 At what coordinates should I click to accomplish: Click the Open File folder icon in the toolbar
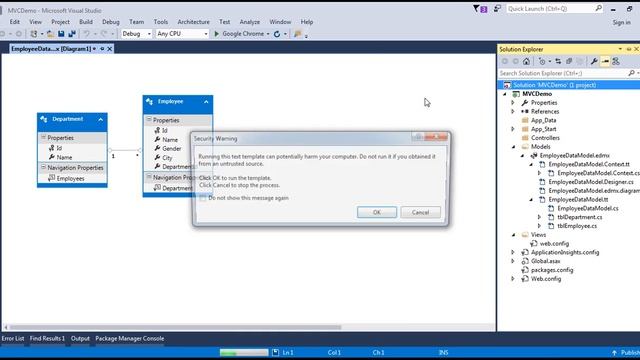50,34
